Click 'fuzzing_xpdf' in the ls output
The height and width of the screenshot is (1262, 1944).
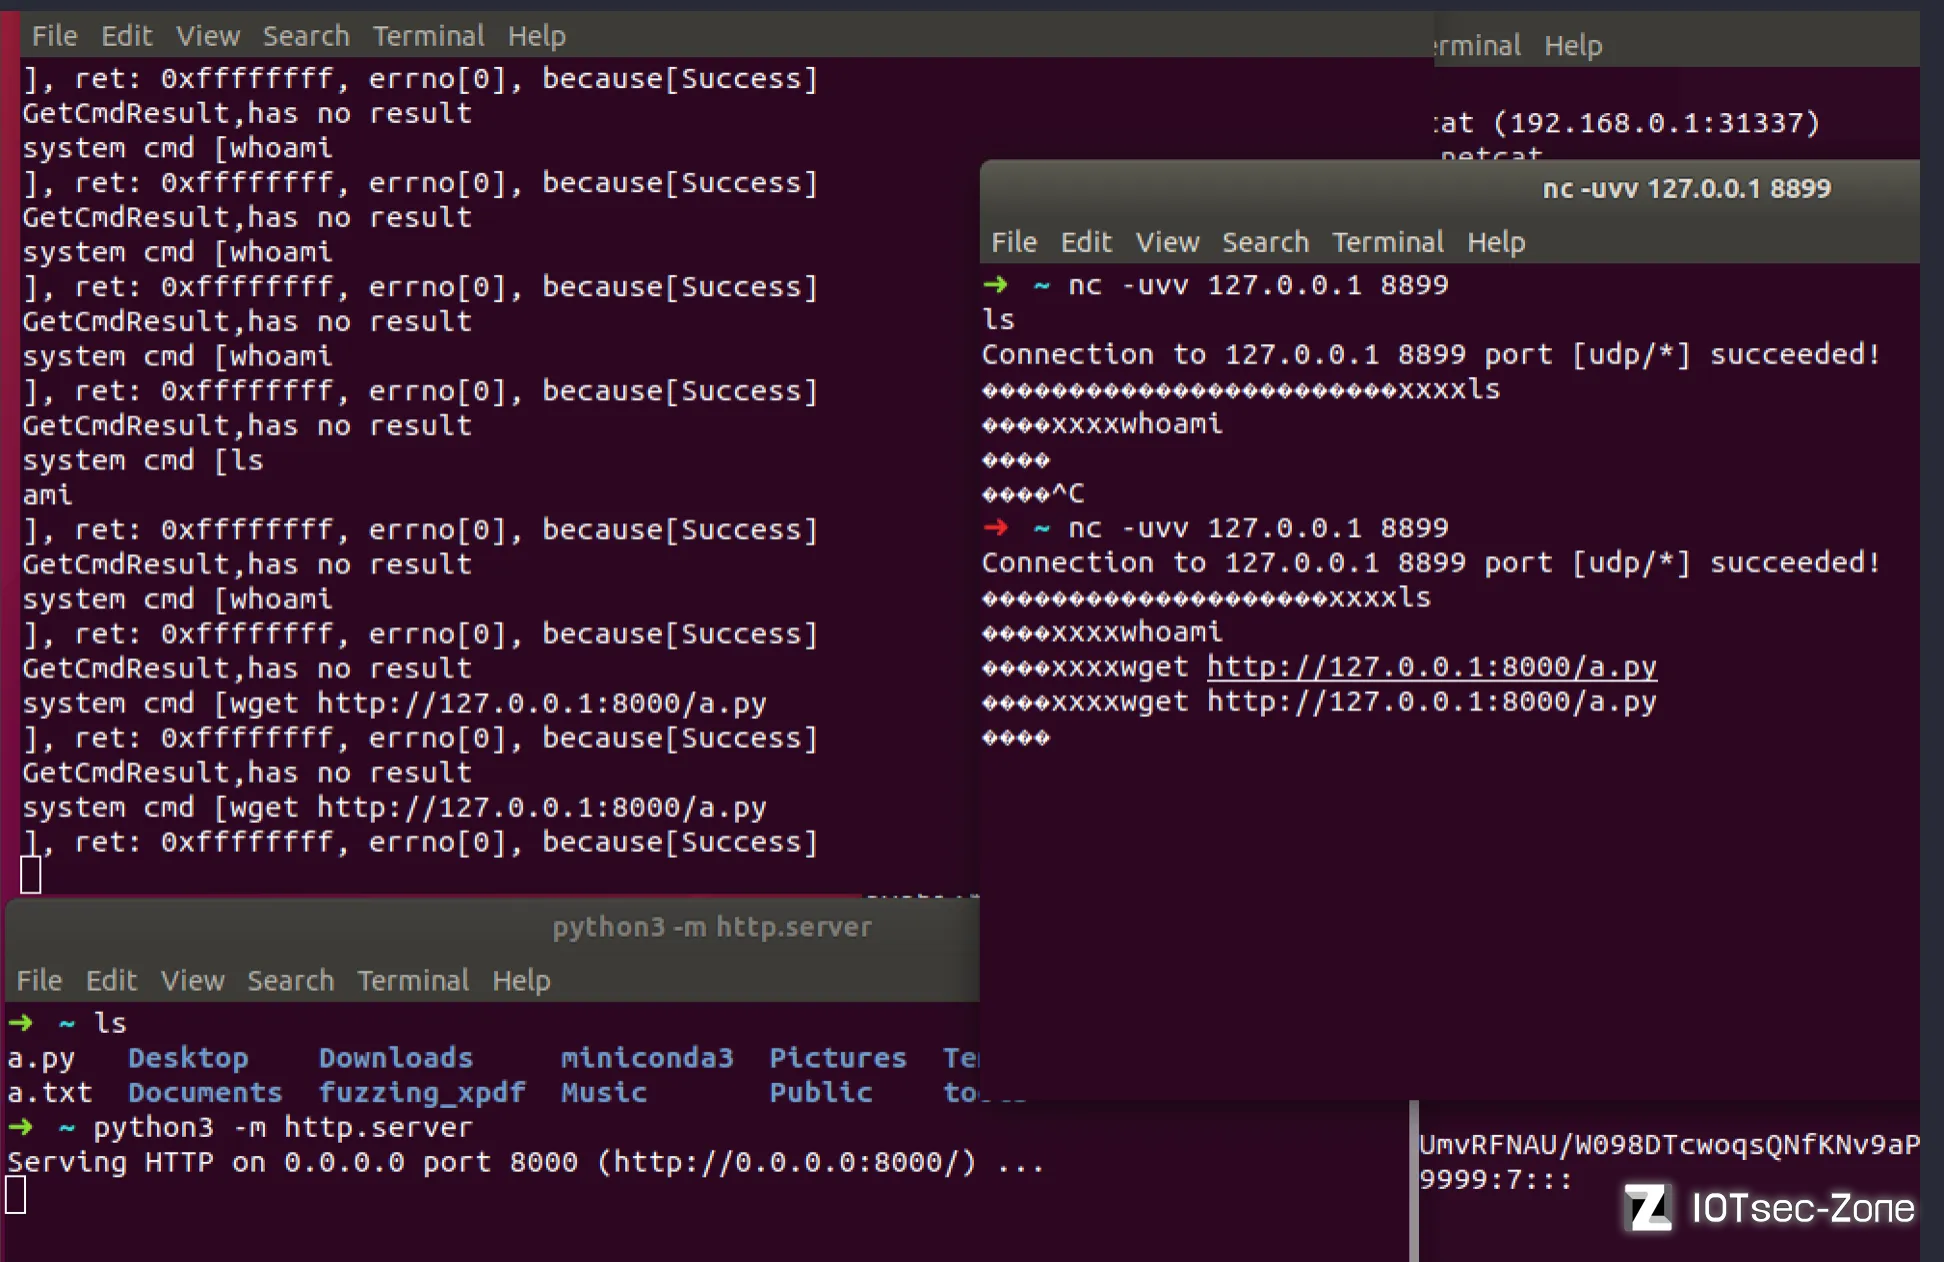tap(422, 1093)
